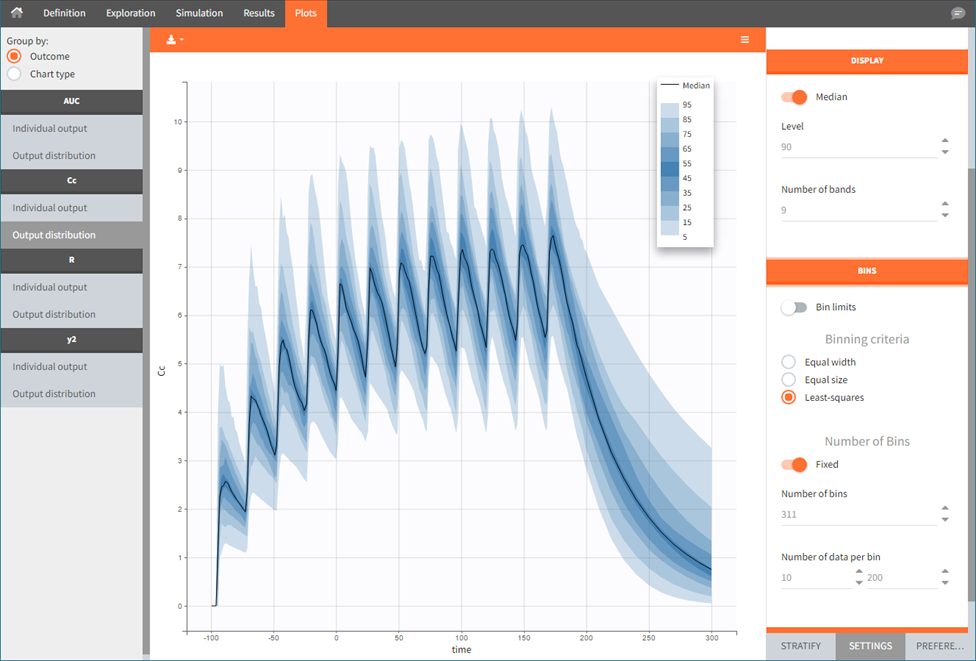
Task: Open the Exploration tab
Action: 131,13
